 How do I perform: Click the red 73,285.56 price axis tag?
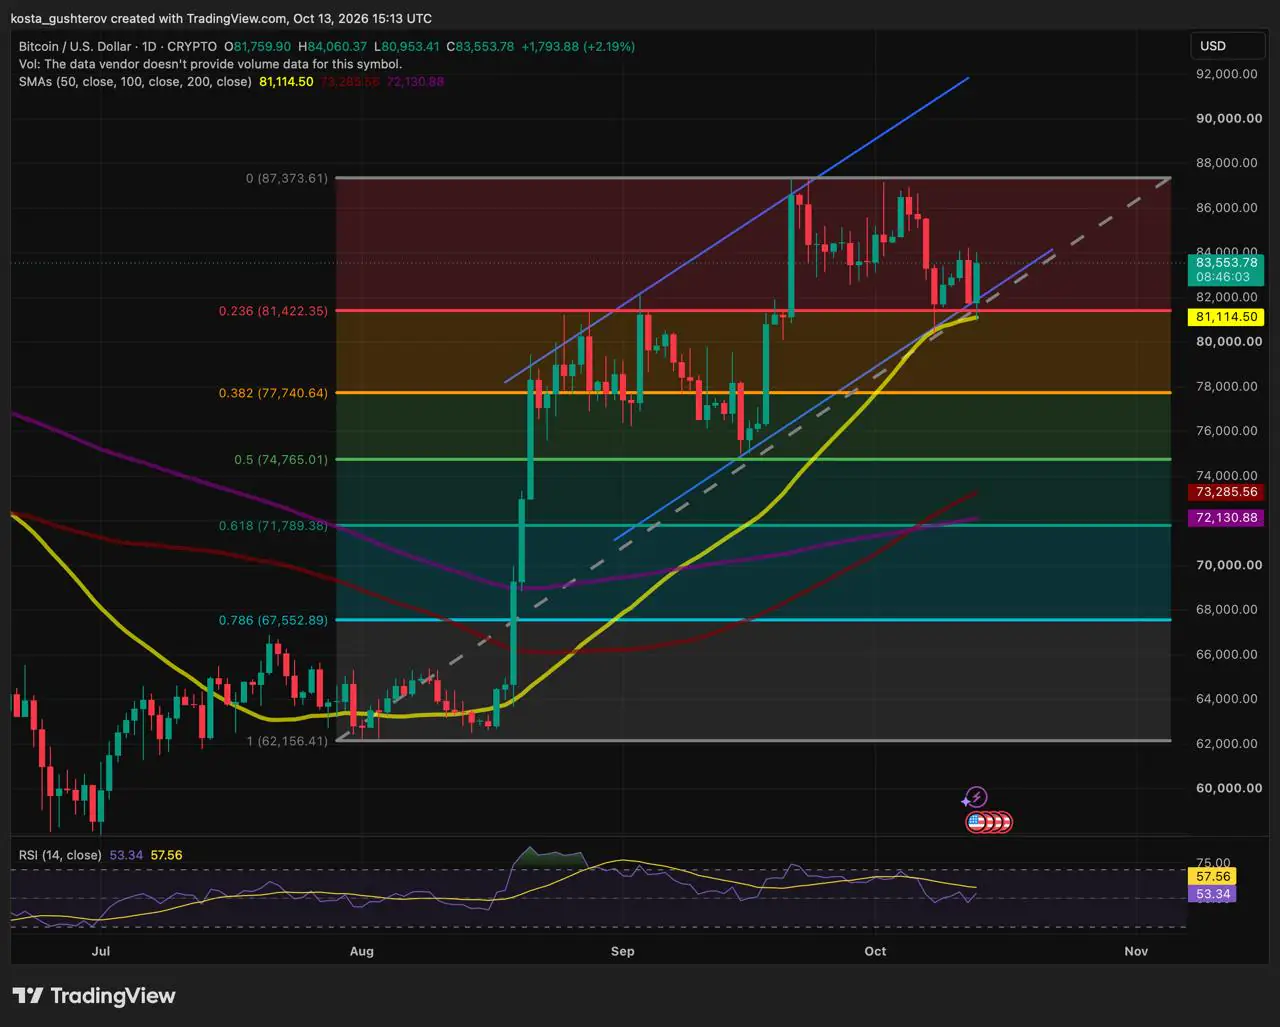[x=1225, y=492]
